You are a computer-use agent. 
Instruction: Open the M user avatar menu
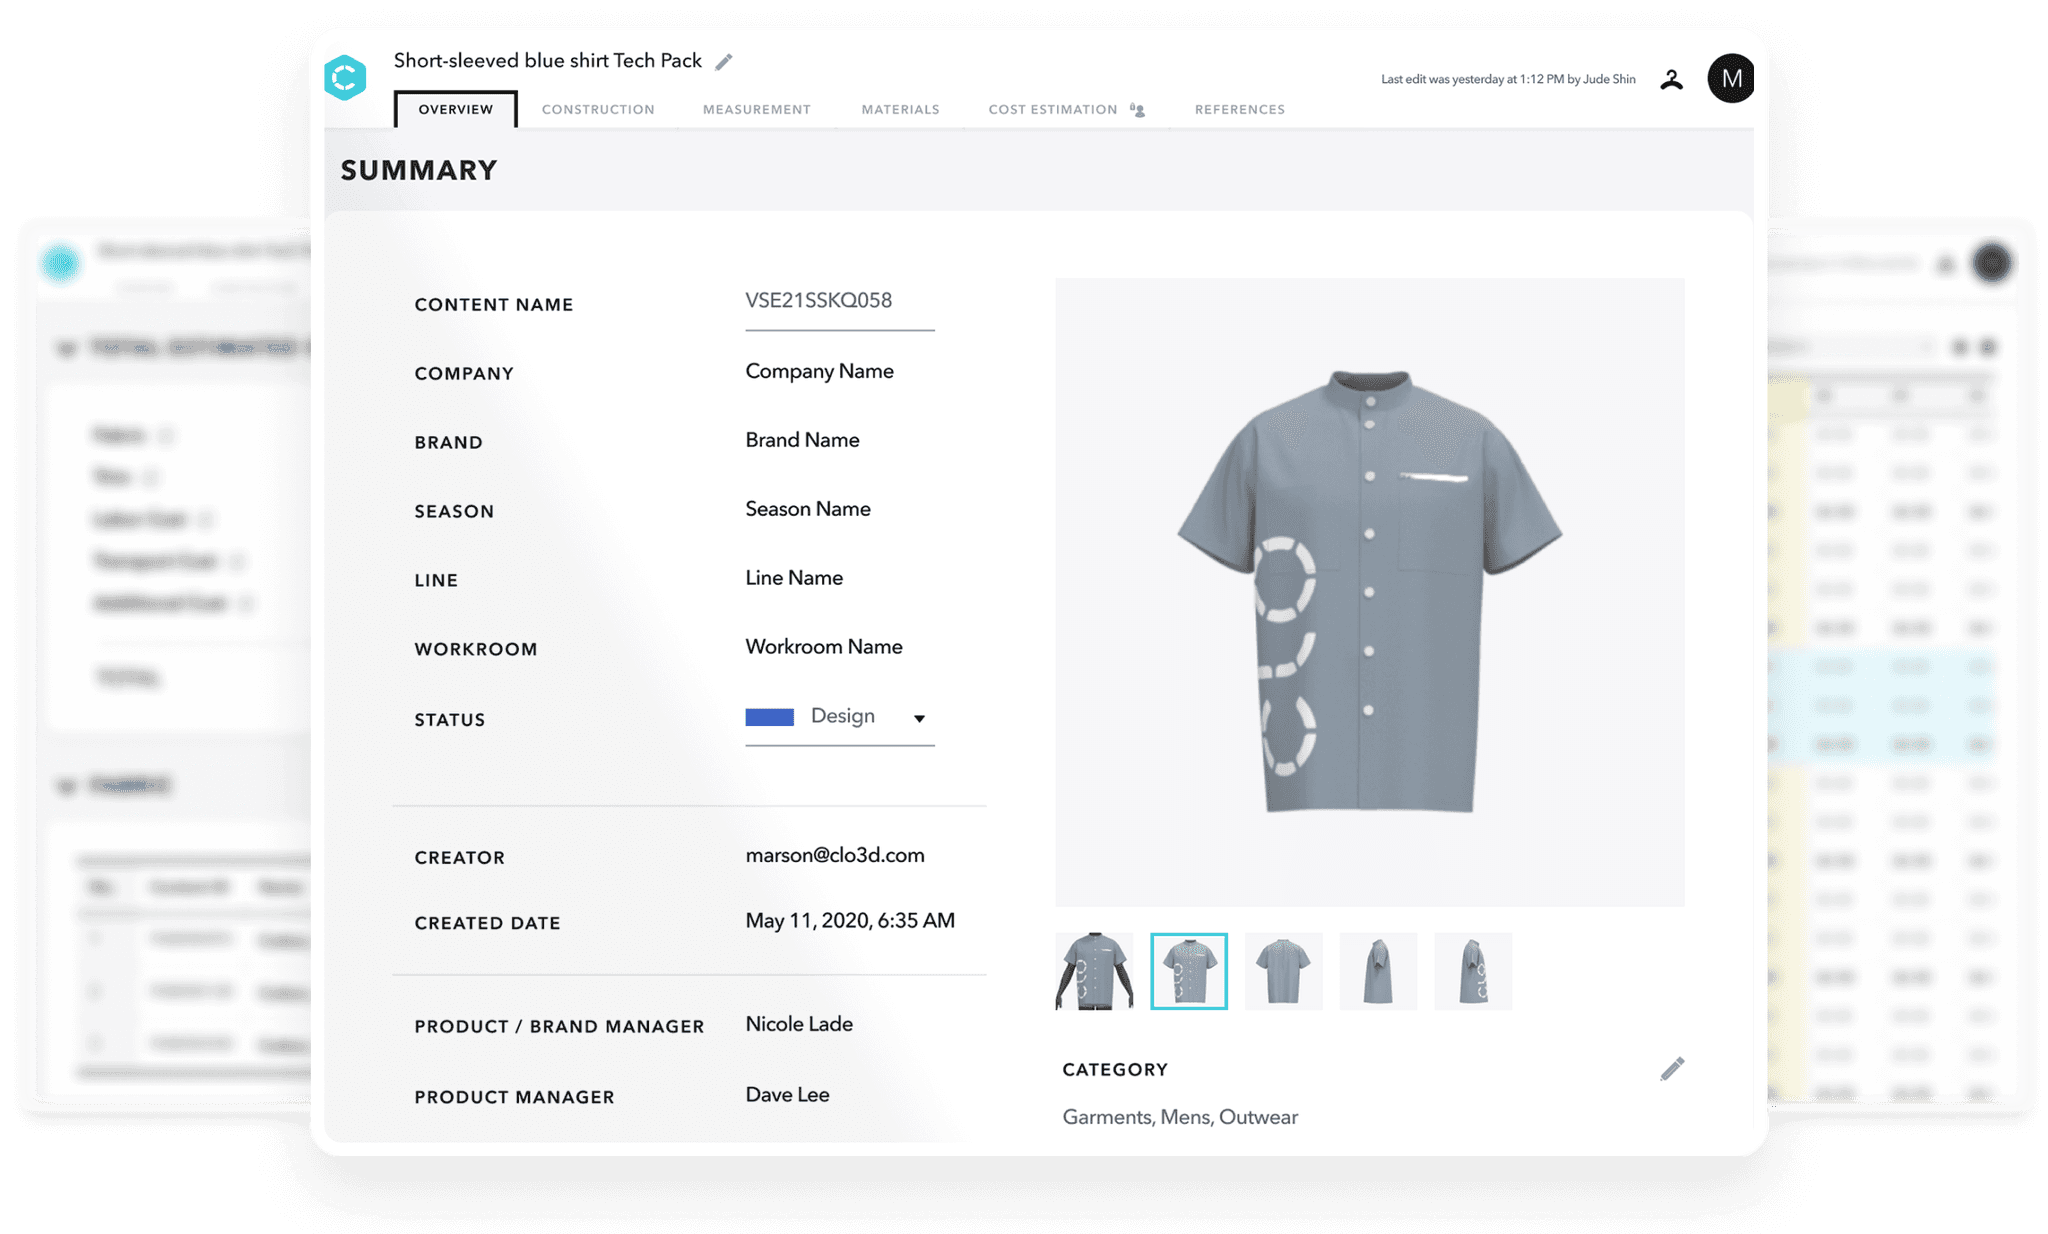coord(1731,79)
